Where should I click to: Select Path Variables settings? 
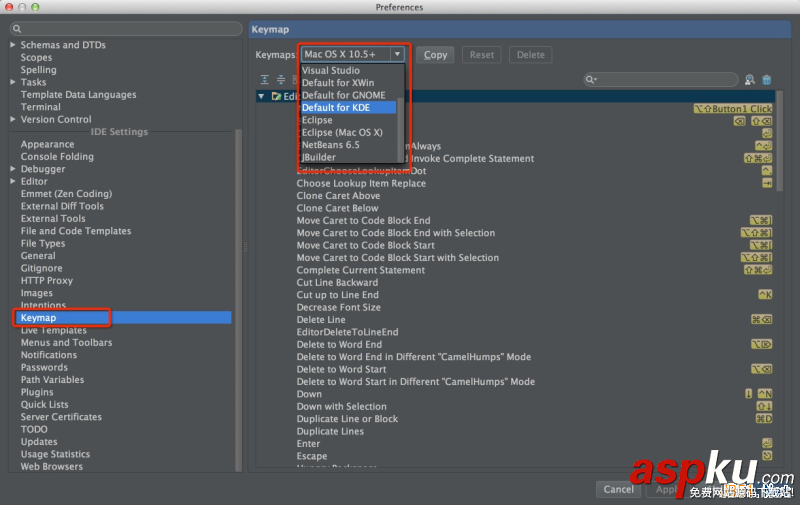pos(53,380)
